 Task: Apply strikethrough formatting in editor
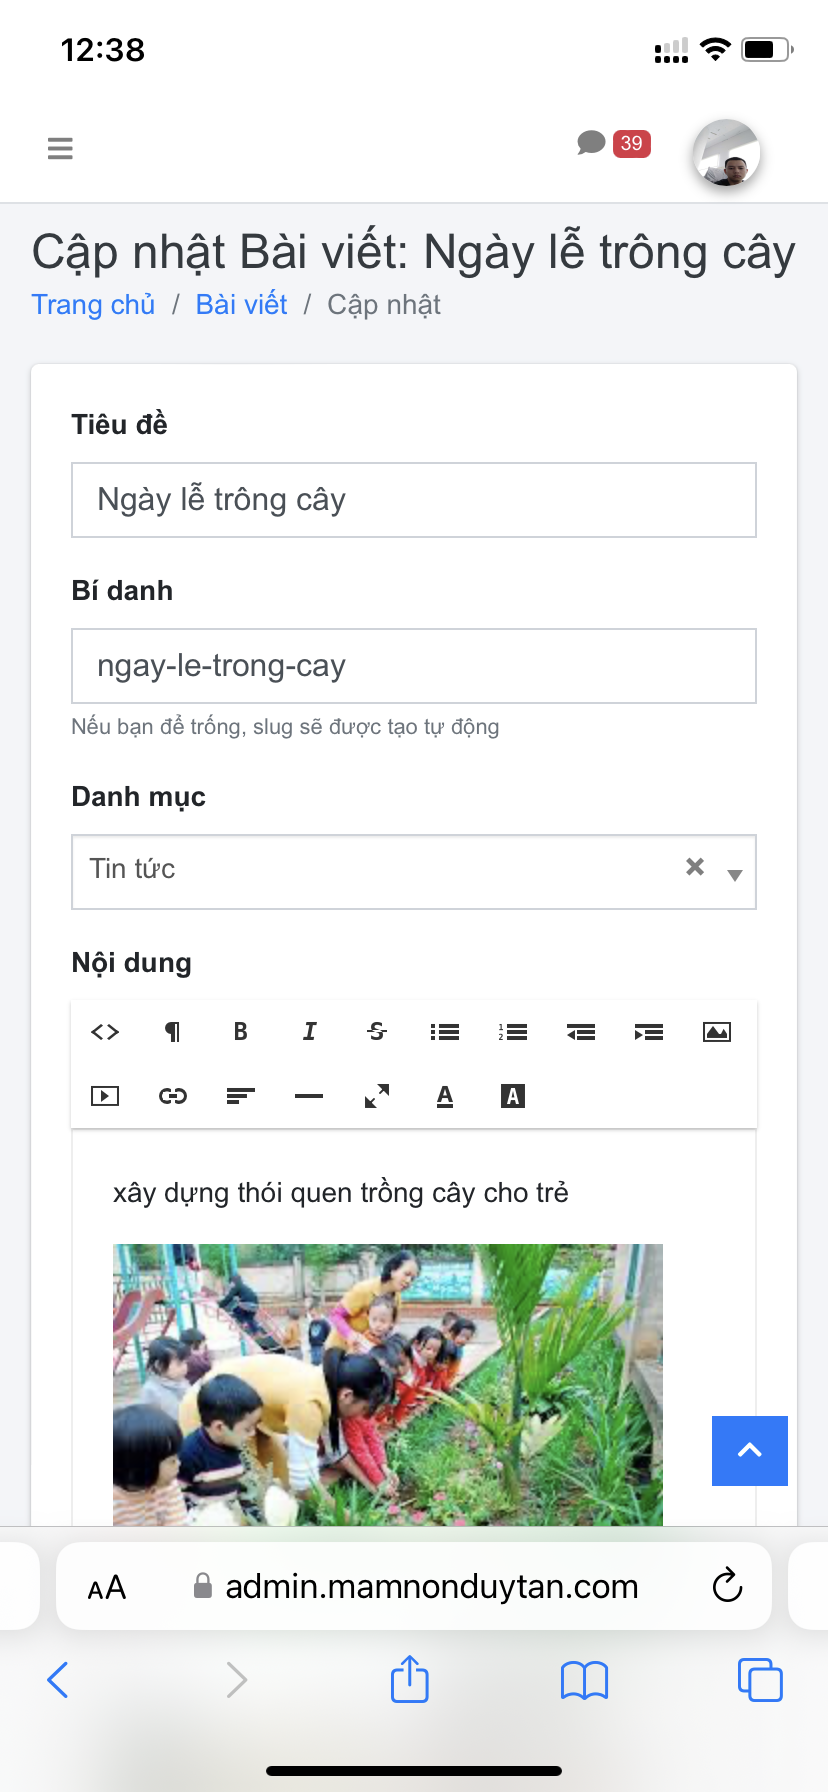pos(377,1032)
